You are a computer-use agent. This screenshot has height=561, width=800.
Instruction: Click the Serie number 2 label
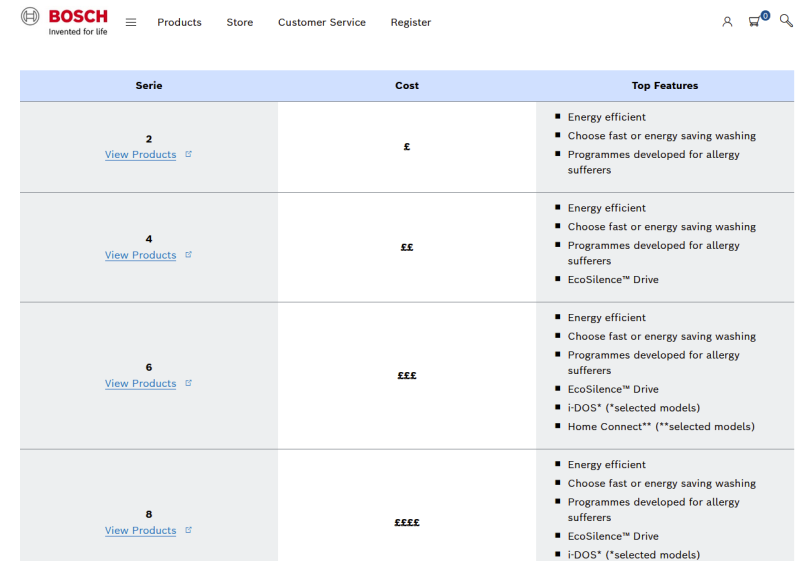tap(149, 139)
